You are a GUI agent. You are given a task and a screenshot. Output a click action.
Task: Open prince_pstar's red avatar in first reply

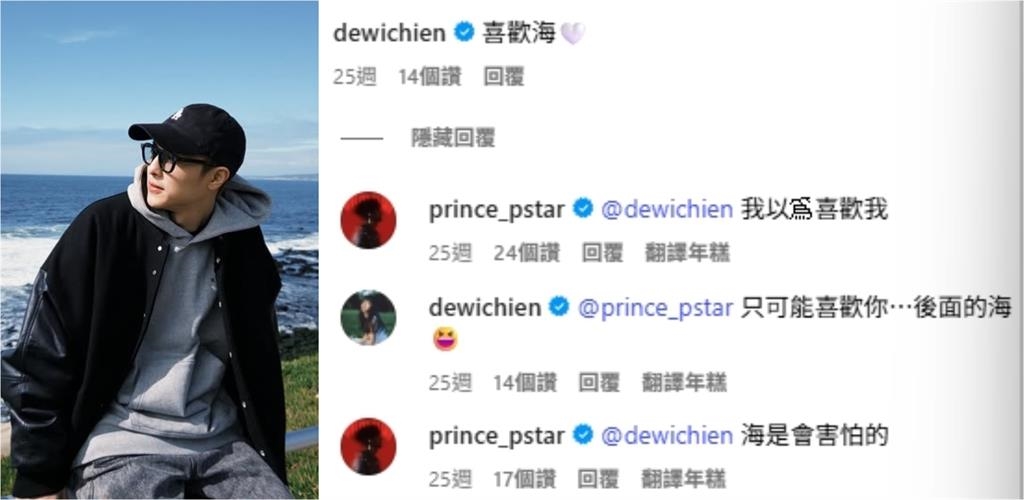pyautogui.click(x=368, y=220)
